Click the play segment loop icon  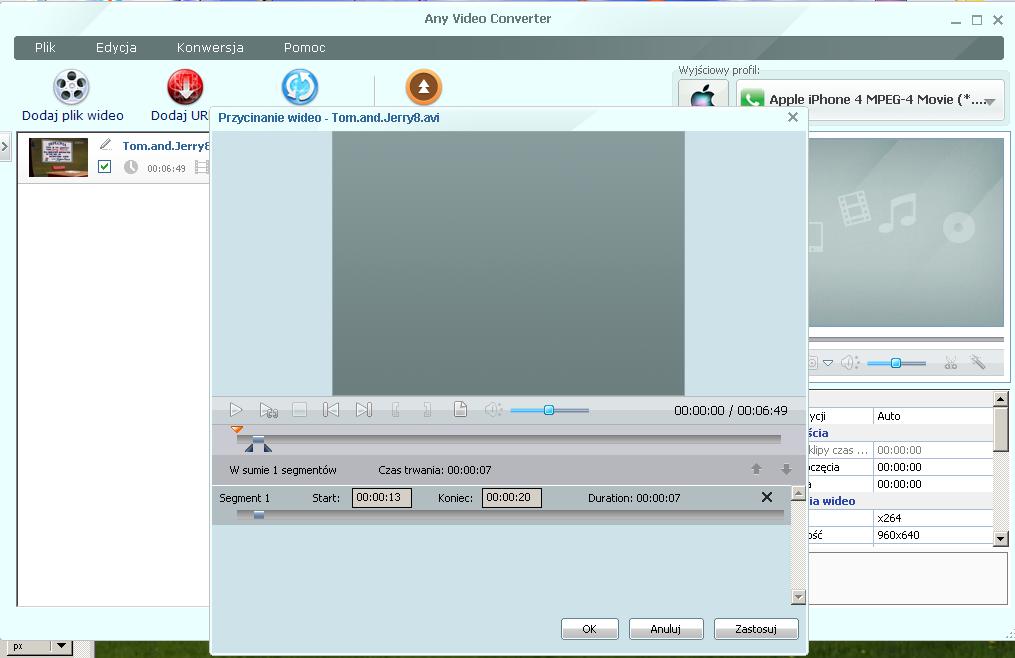click(268, 410)
